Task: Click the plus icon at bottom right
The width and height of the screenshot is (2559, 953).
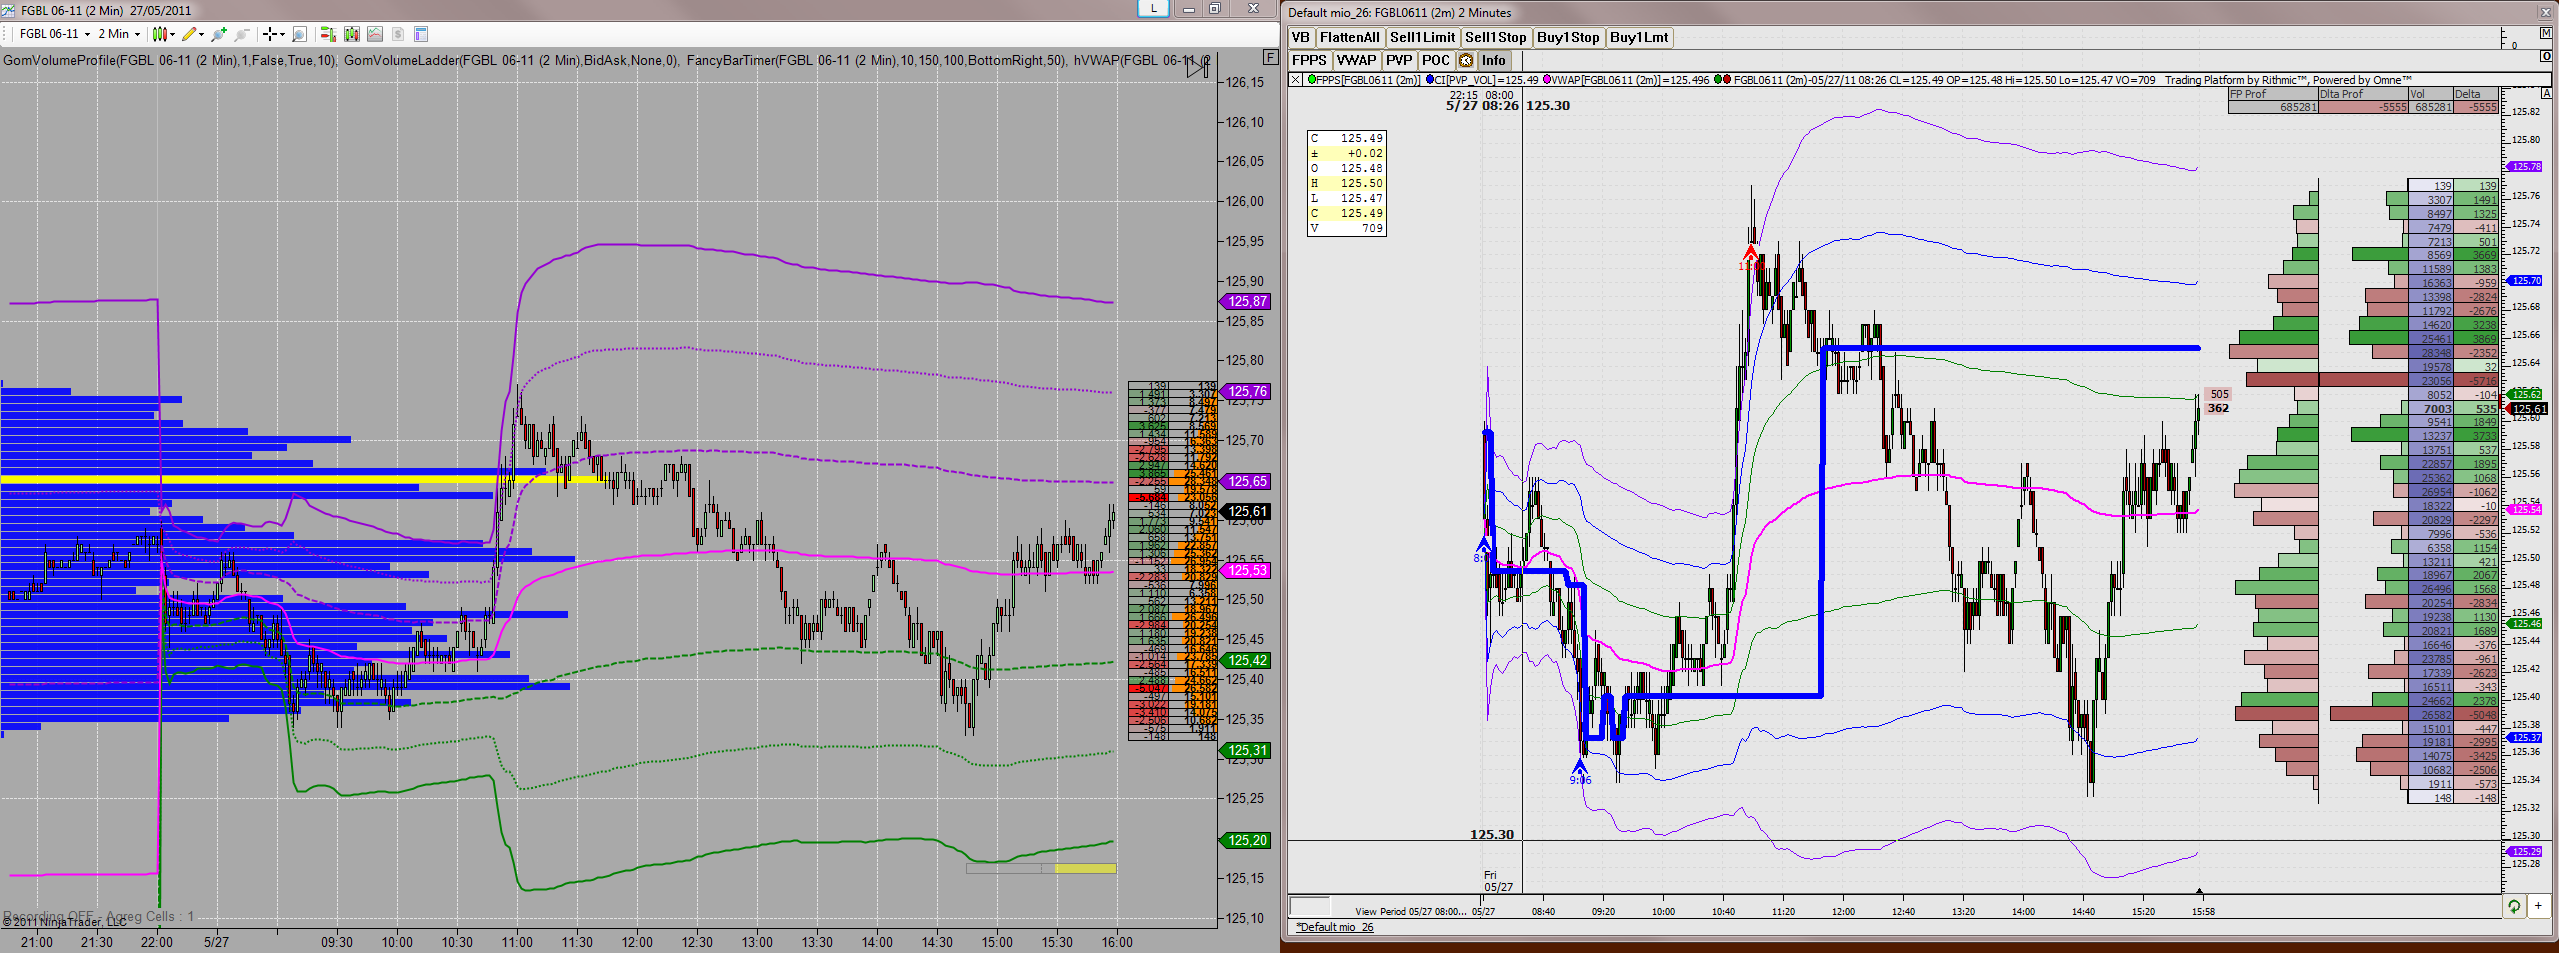Action: [2538, 906]
